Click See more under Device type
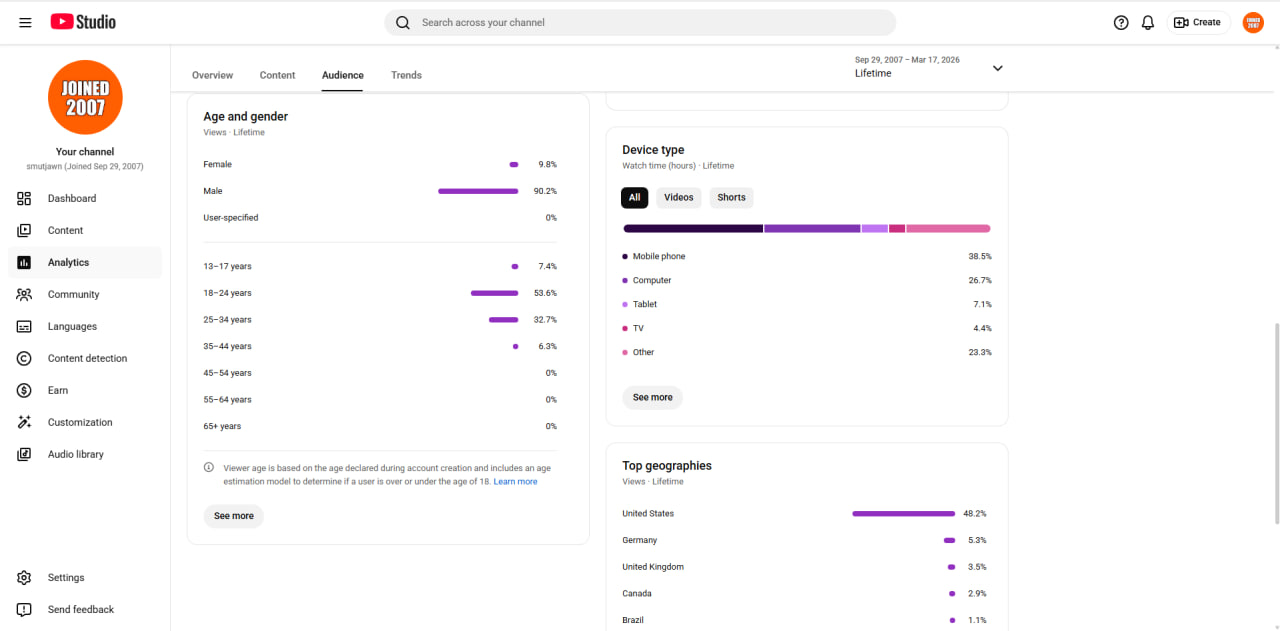This screenshot has height=631, width=1280. [653, 397]
